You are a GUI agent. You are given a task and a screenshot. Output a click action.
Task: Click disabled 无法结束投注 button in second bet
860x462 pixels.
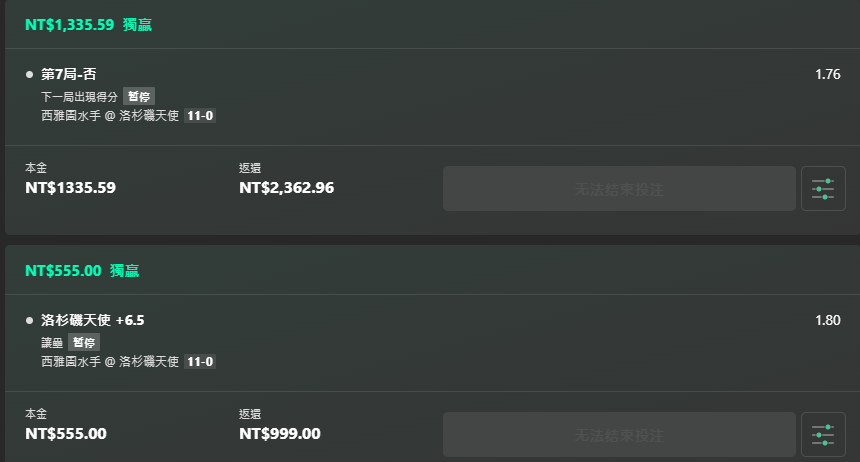(x=619, y=435)
